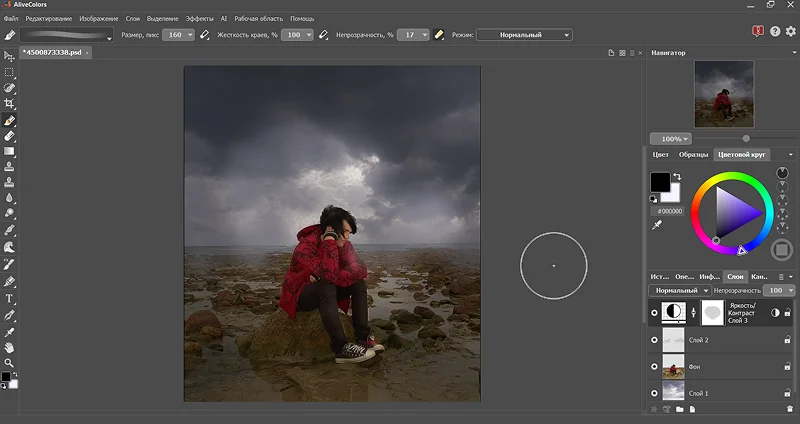Open the brush preset dropdown
800x424 pixels.
pos(109,38)
